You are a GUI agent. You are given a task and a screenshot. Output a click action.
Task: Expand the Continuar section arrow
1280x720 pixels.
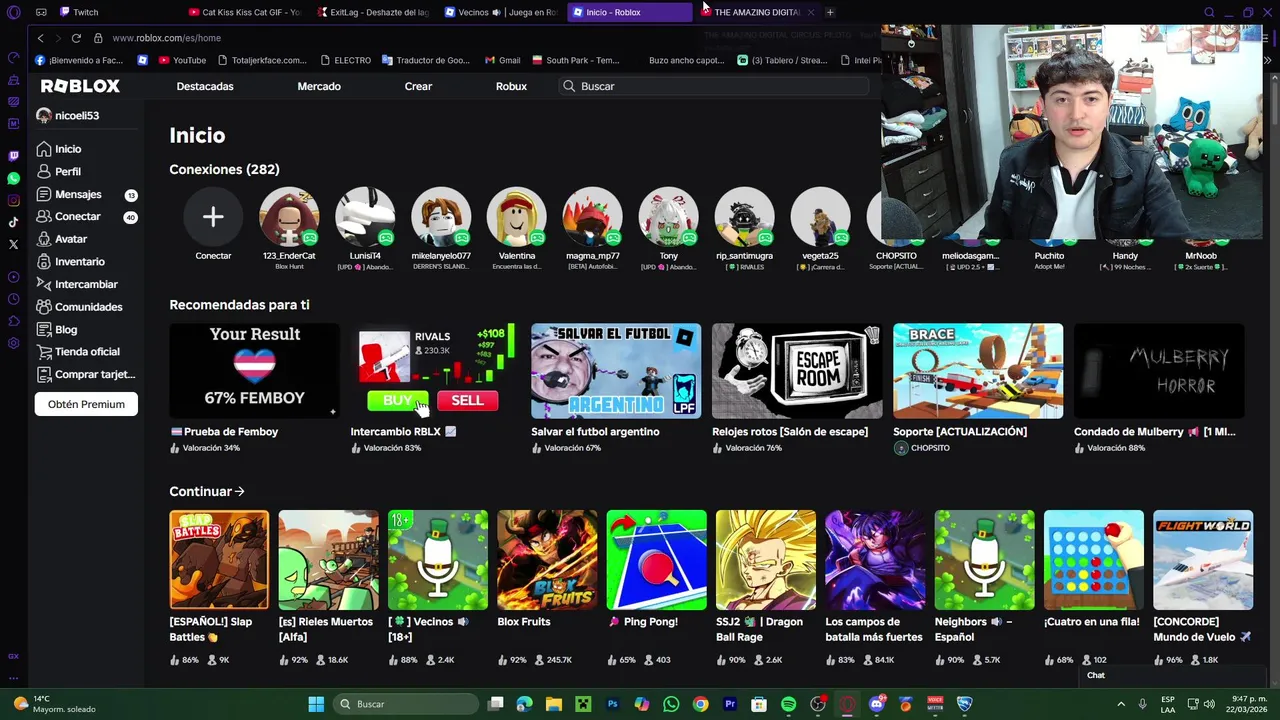240,491
